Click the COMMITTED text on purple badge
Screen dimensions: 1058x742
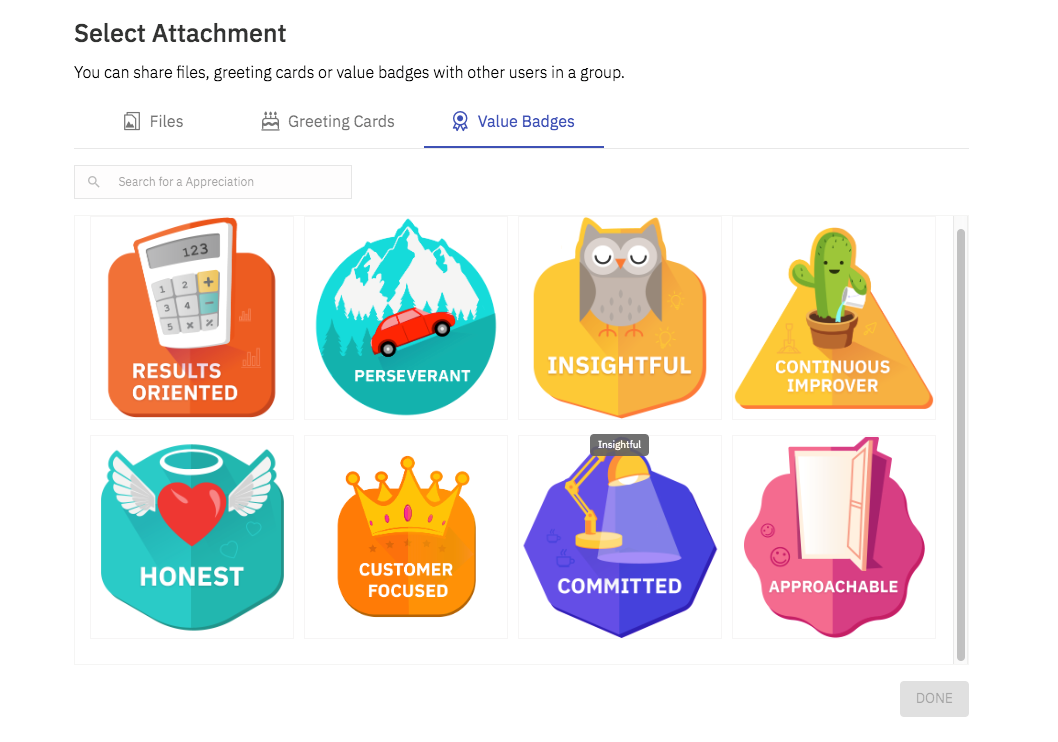[619, 586]
